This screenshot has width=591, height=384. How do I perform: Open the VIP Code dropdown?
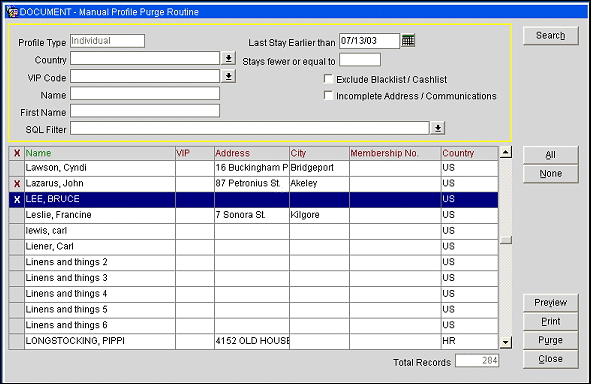[x=228, y=76]
